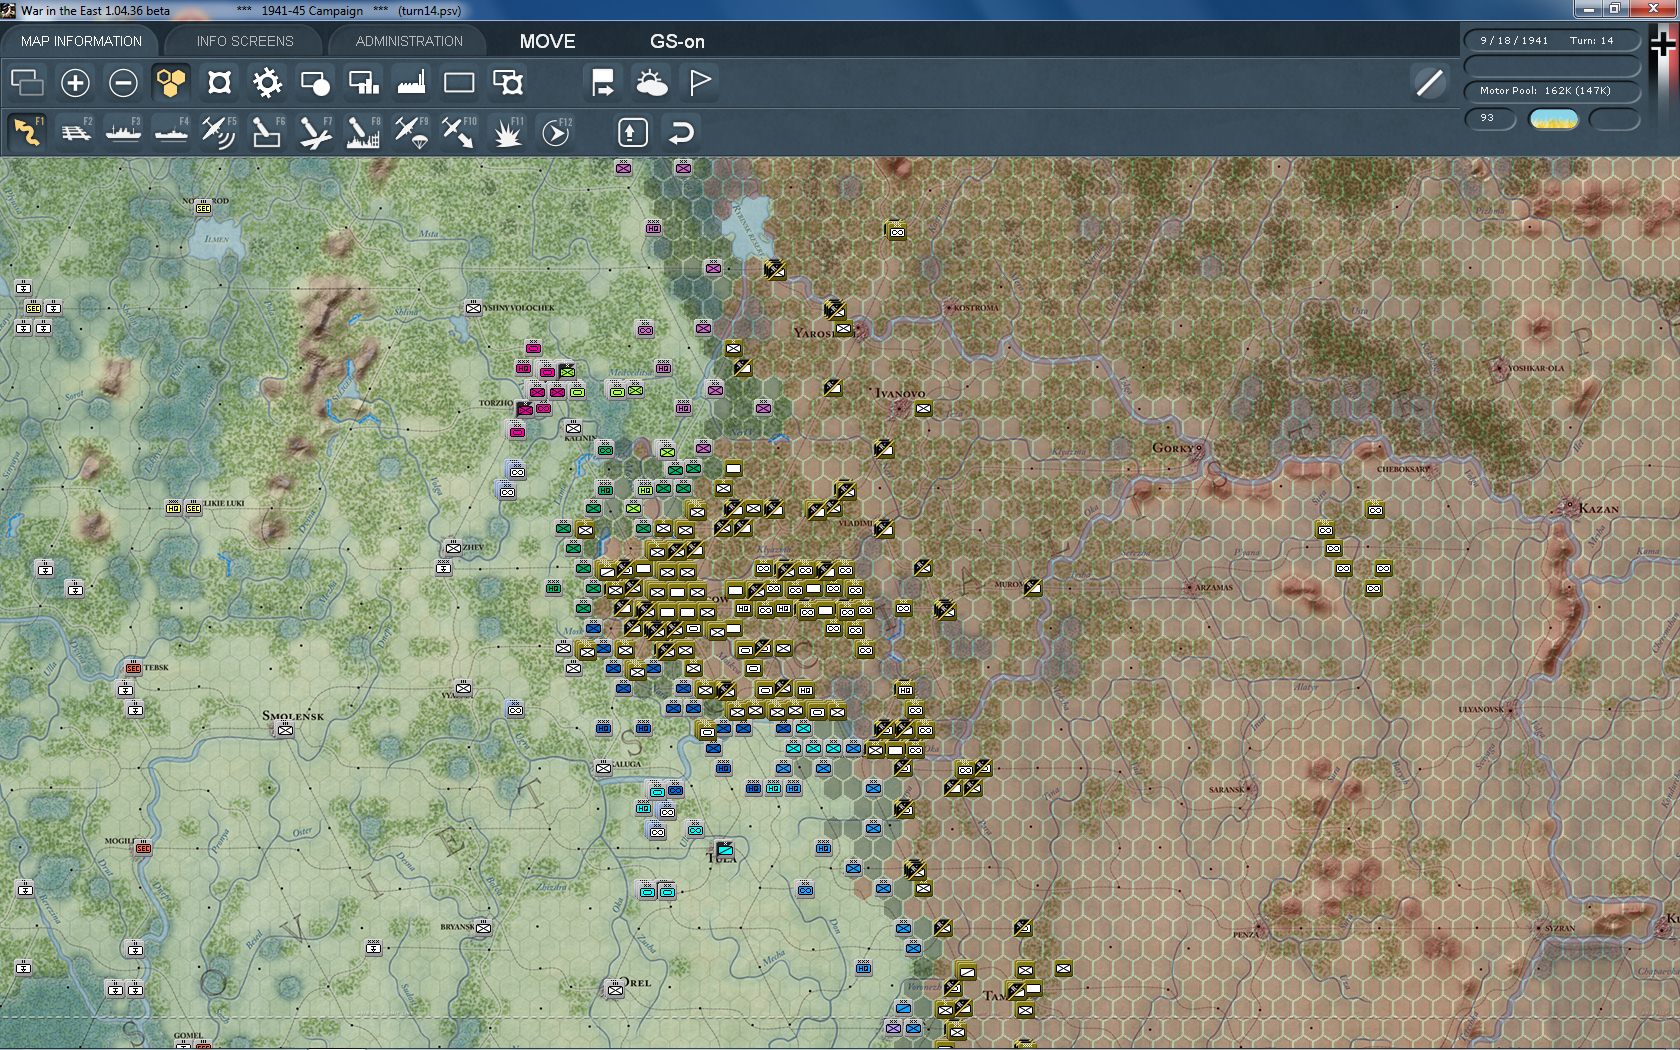Click the Motor Pool: 162K (147K) readout
The image size is (1680, 1050).
(x=1552, y=90)
